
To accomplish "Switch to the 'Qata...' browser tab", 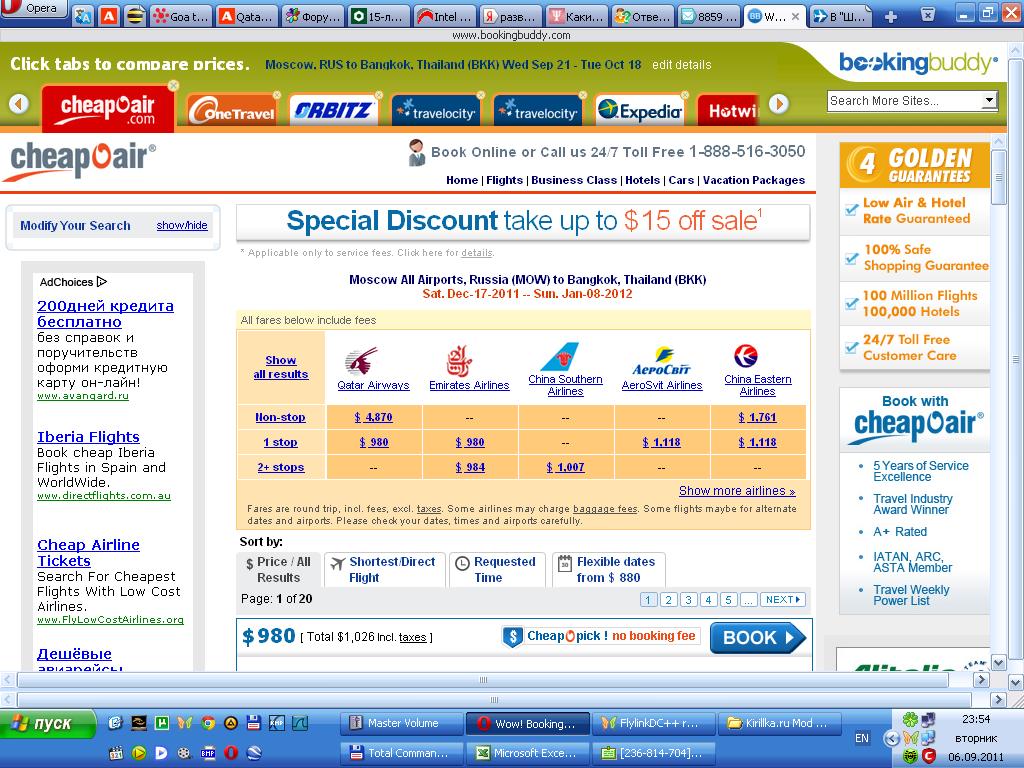I will [246, 16].
